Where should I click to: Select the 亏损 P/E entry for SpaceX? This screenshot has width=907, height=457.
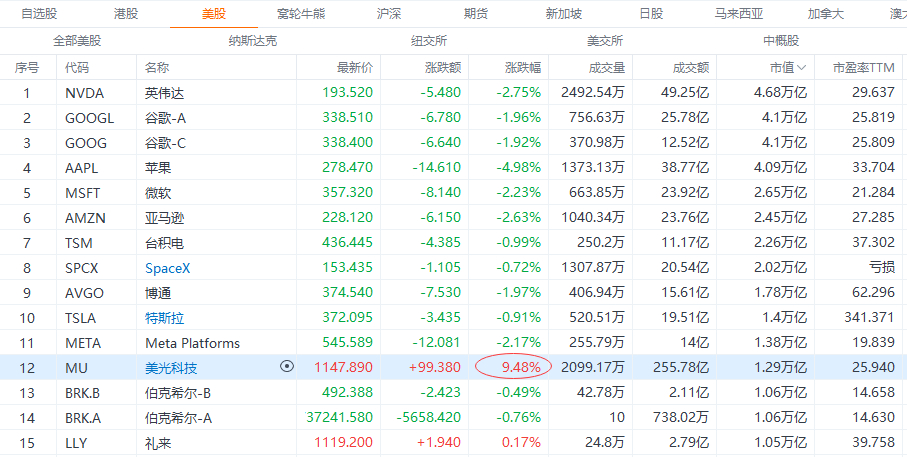(882, 268)
